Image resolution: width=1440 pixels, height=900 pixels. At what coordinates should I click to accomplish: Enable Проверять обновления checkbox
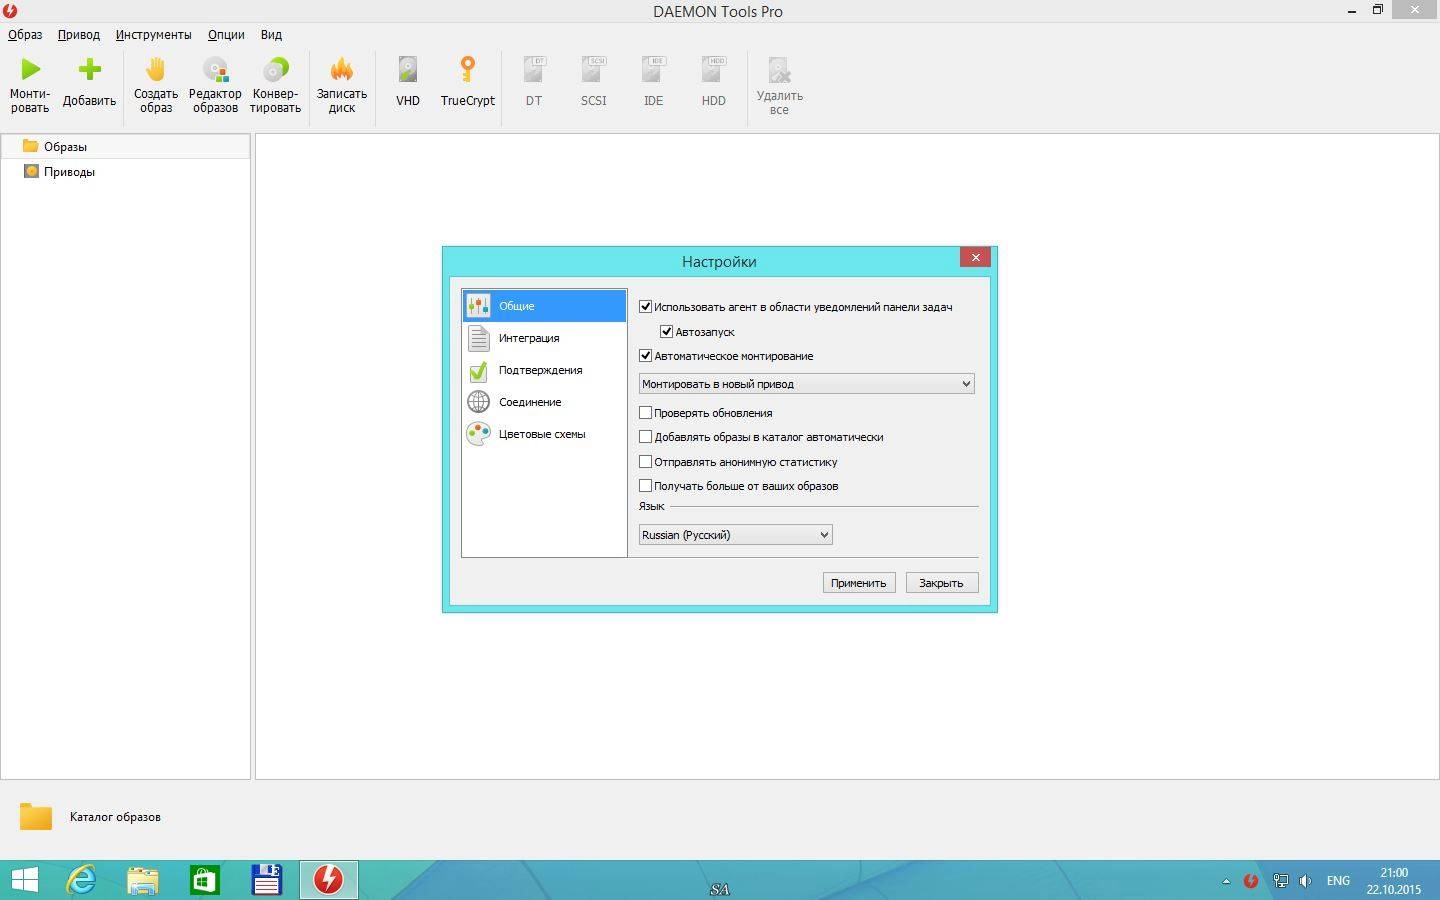coord(645,412)
